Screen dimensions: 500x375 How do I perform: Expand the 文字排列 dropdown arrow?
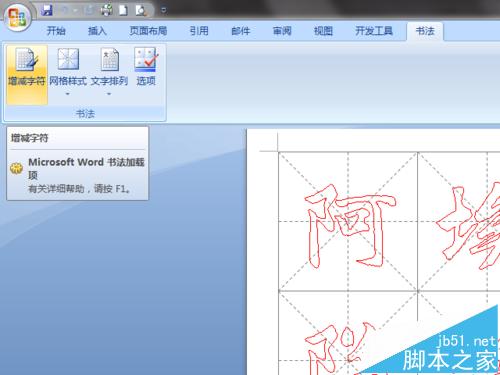(x=109, y=94)
